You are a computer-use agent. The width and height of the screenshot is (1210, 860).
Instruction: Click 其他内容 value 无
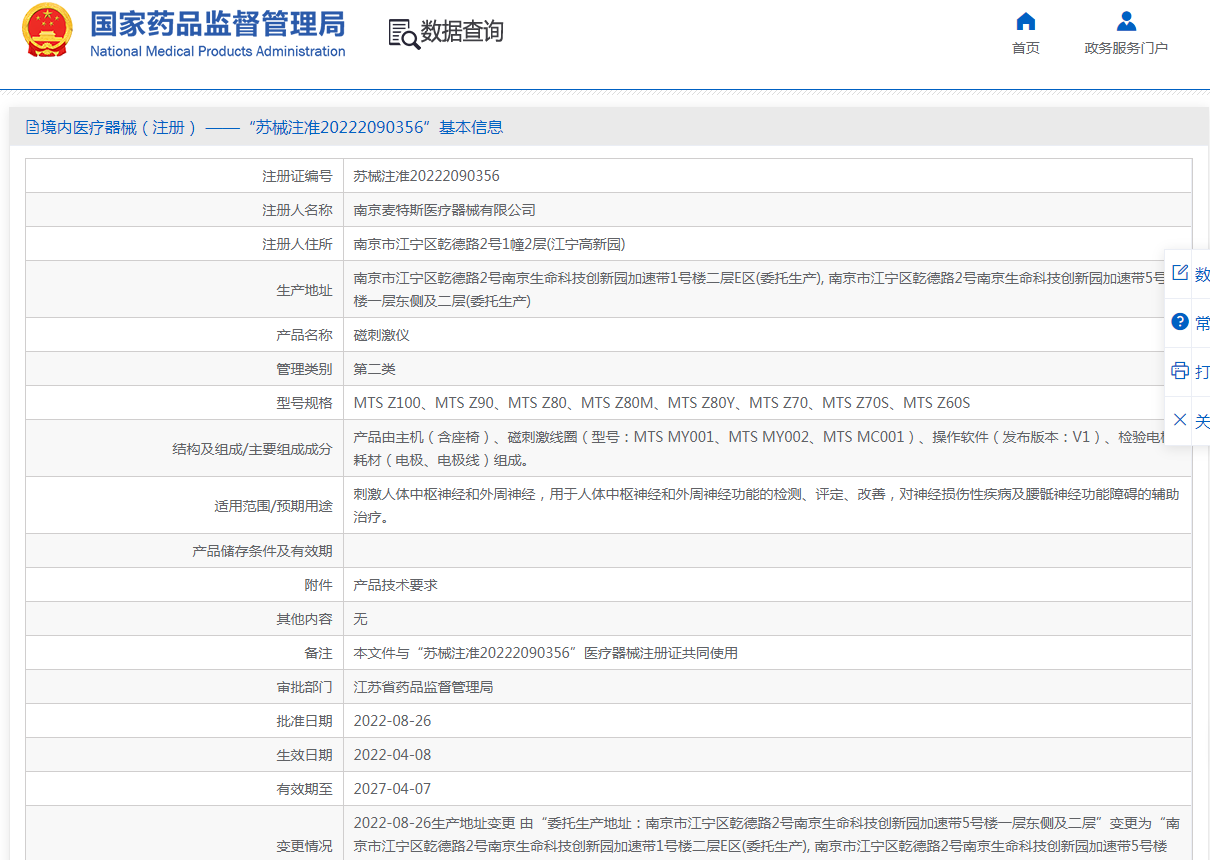(361, 619)
